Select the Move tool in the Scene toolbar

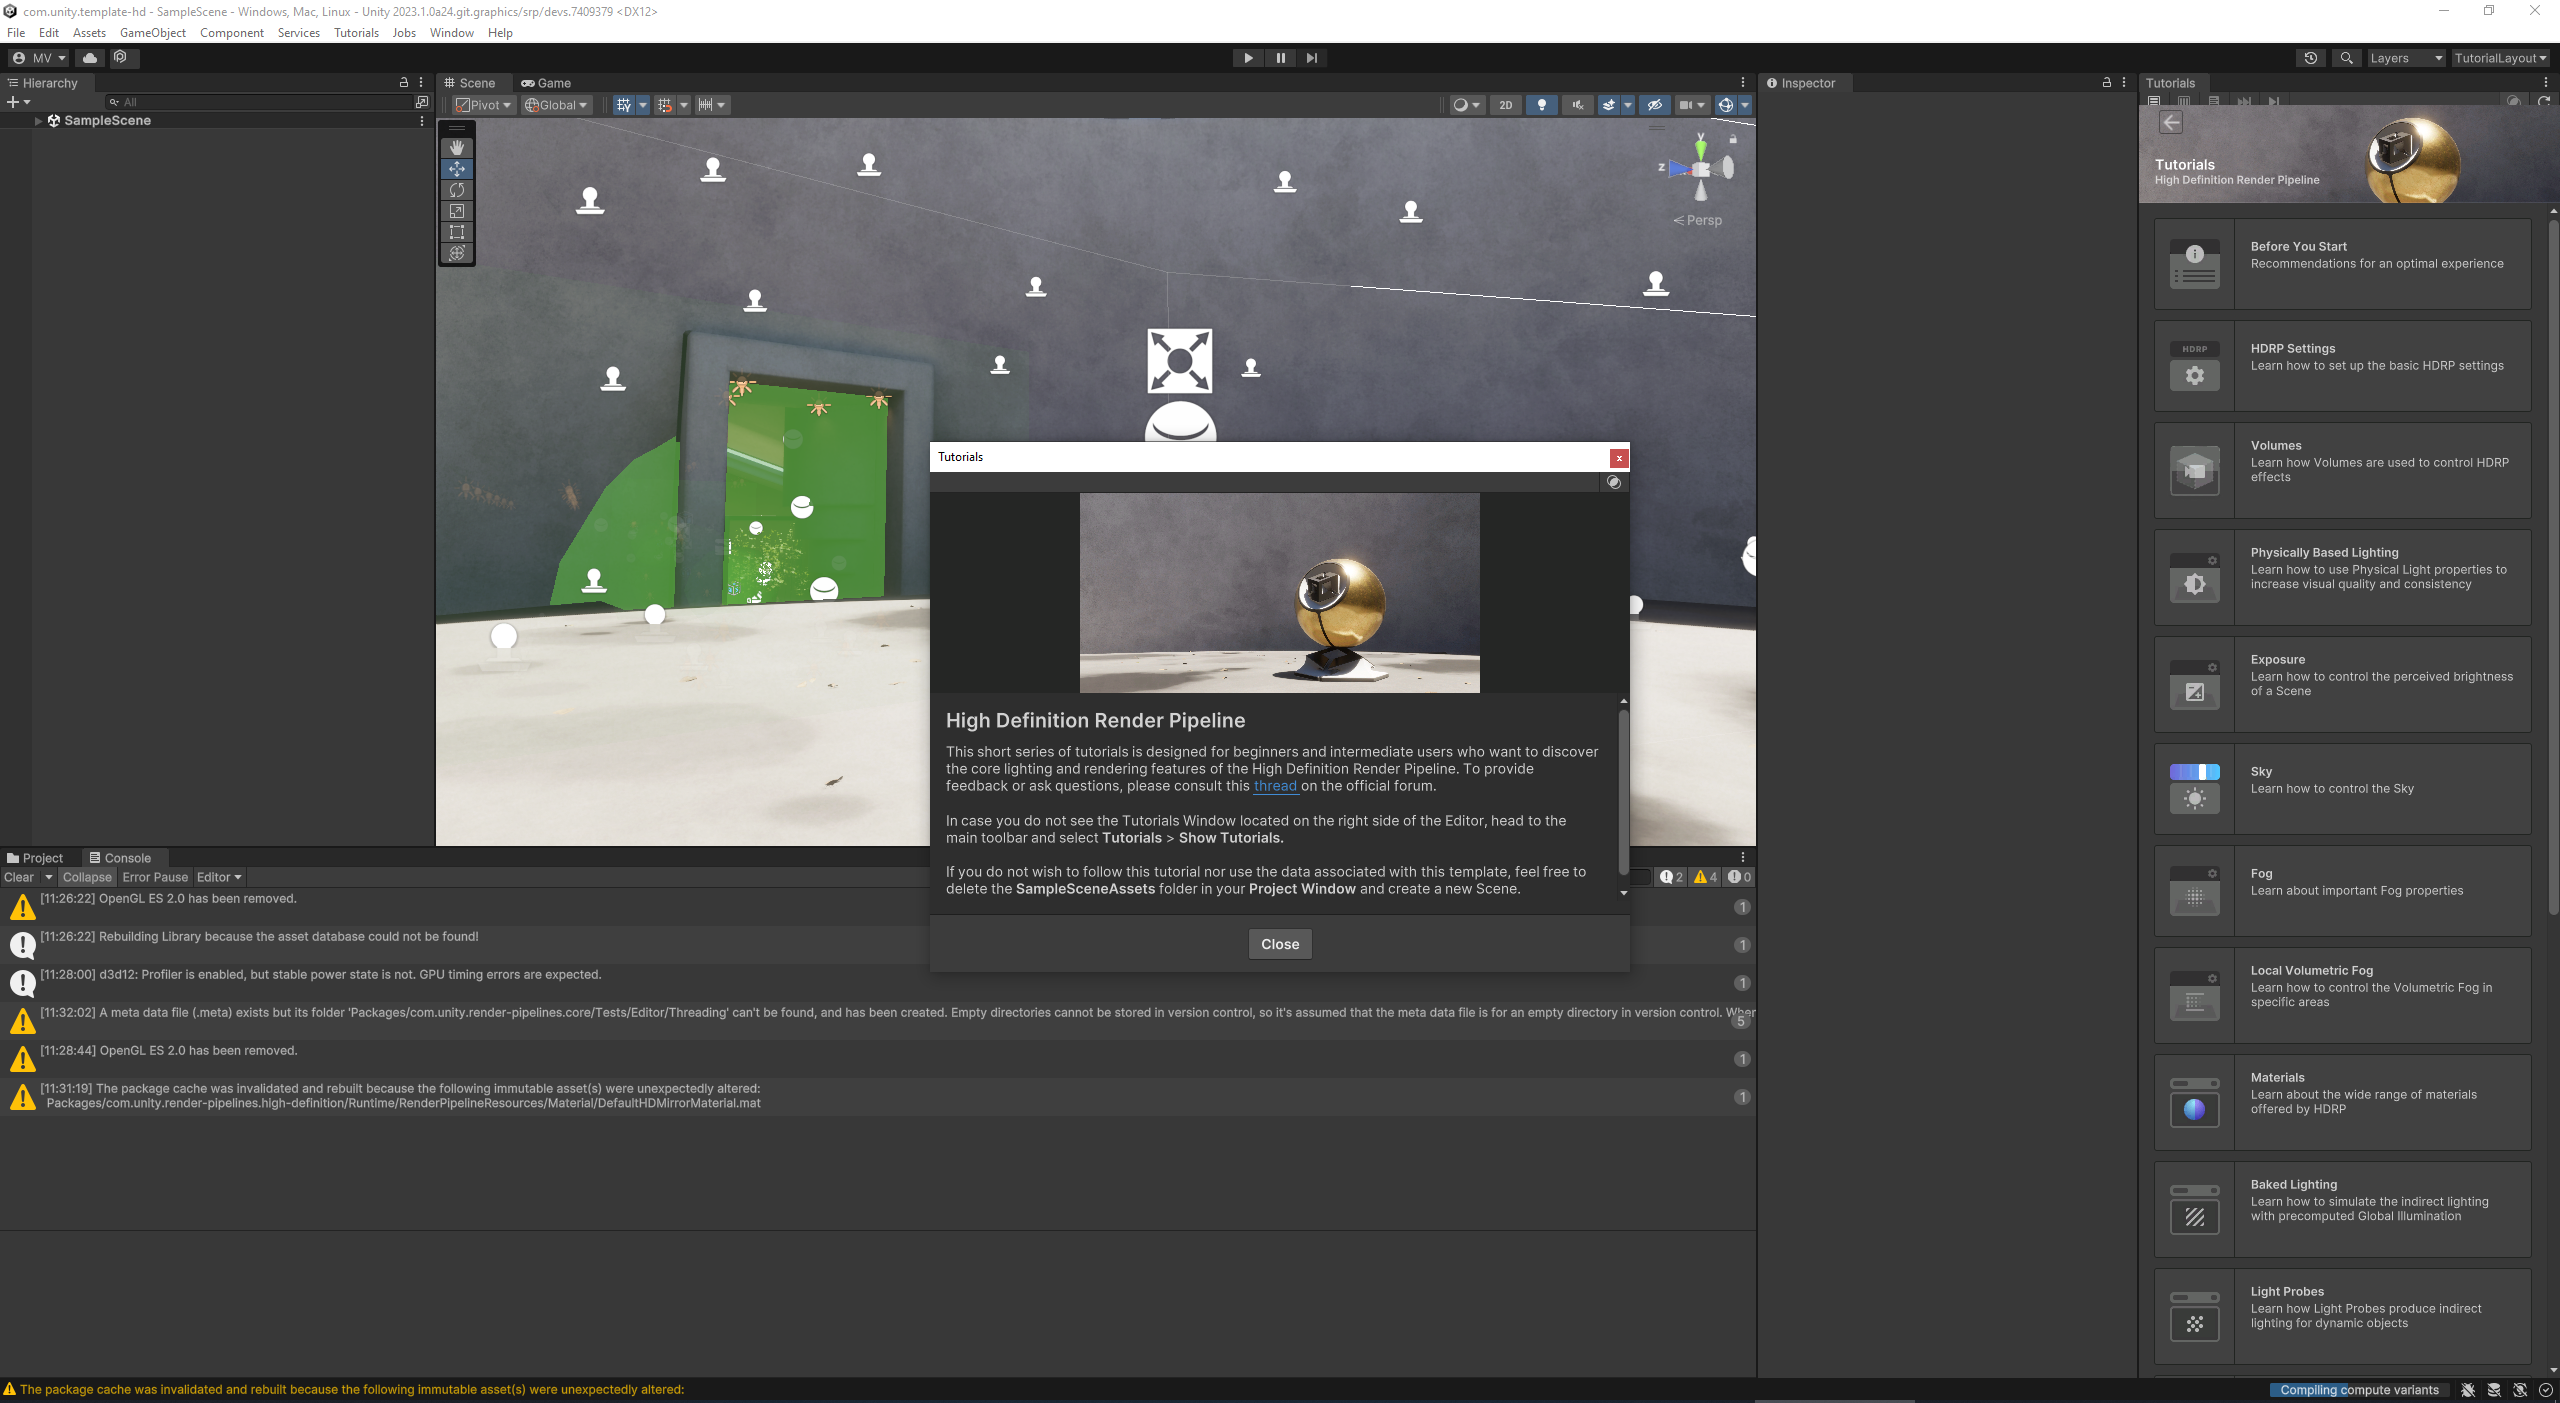tap(457, 169)
